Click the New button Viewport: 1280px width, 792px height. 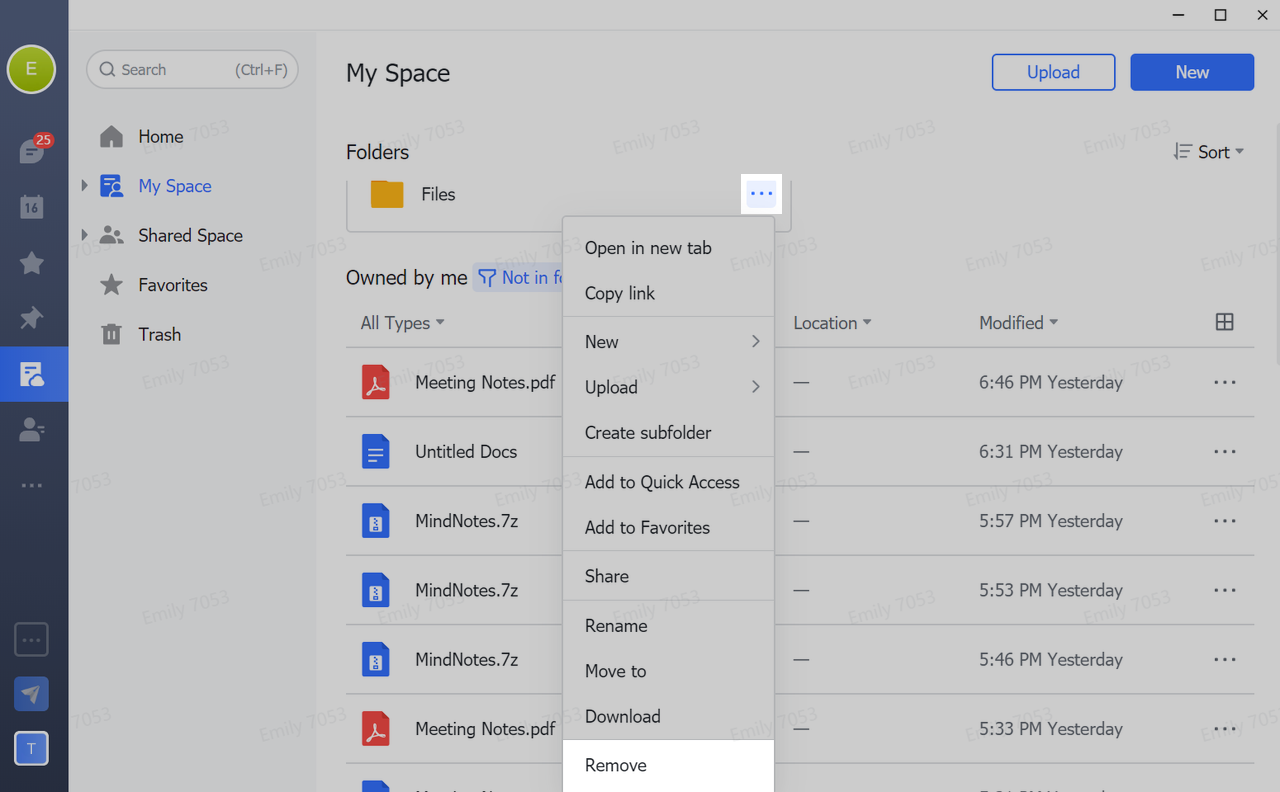pyautogui.click(x=1192, y=72)
